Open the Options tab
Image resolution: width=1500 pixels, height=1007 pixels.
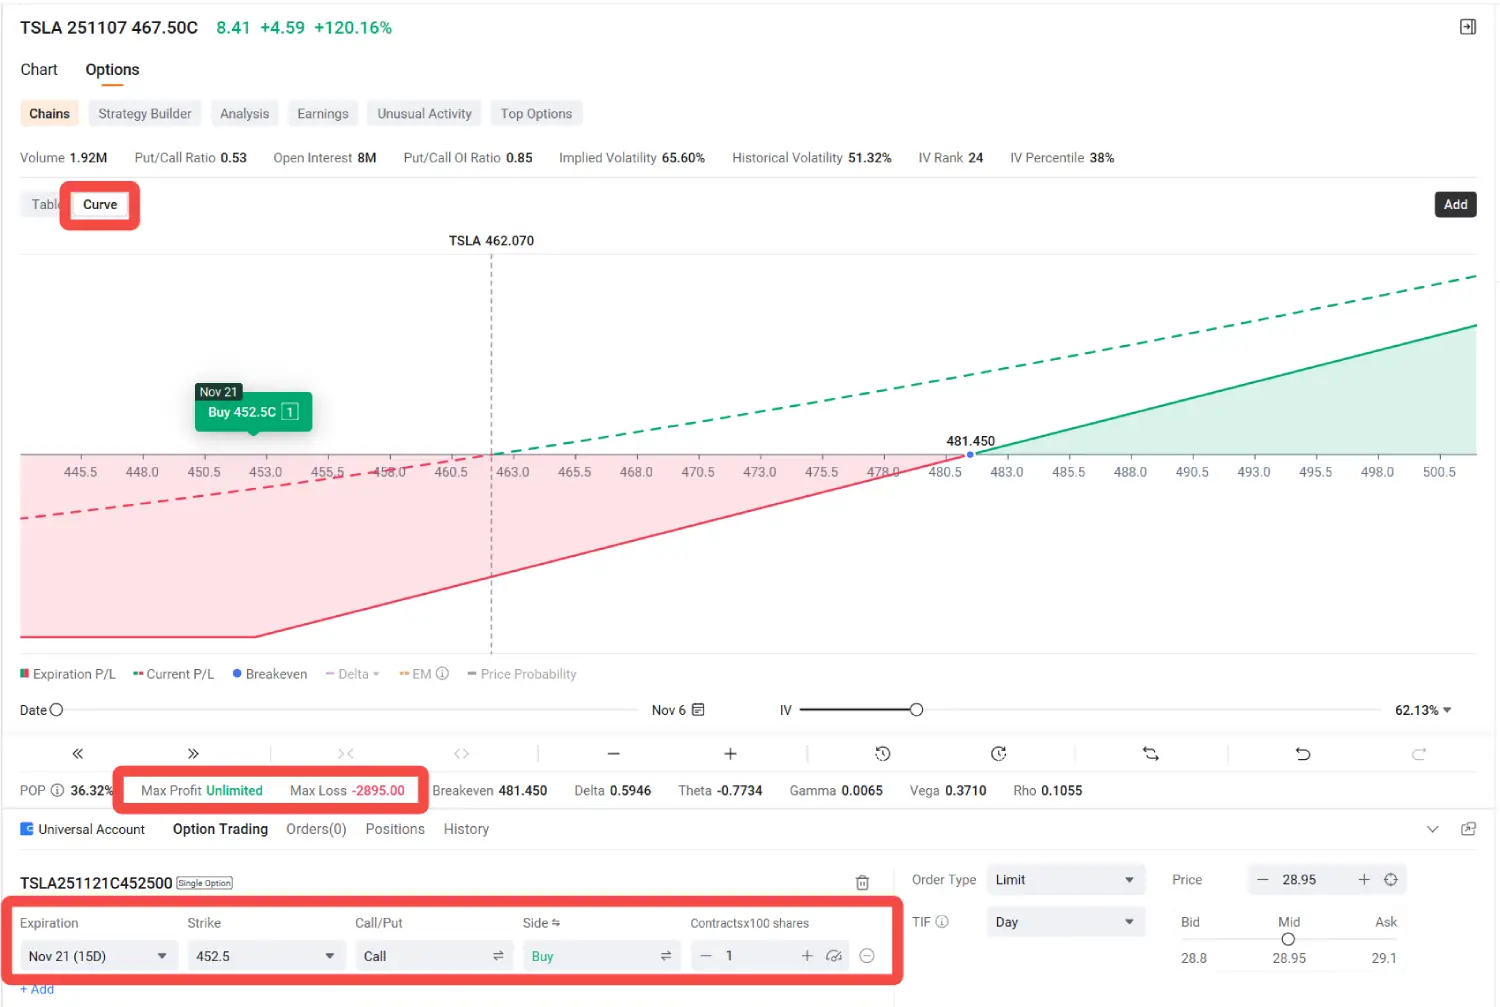coord(112,69)
